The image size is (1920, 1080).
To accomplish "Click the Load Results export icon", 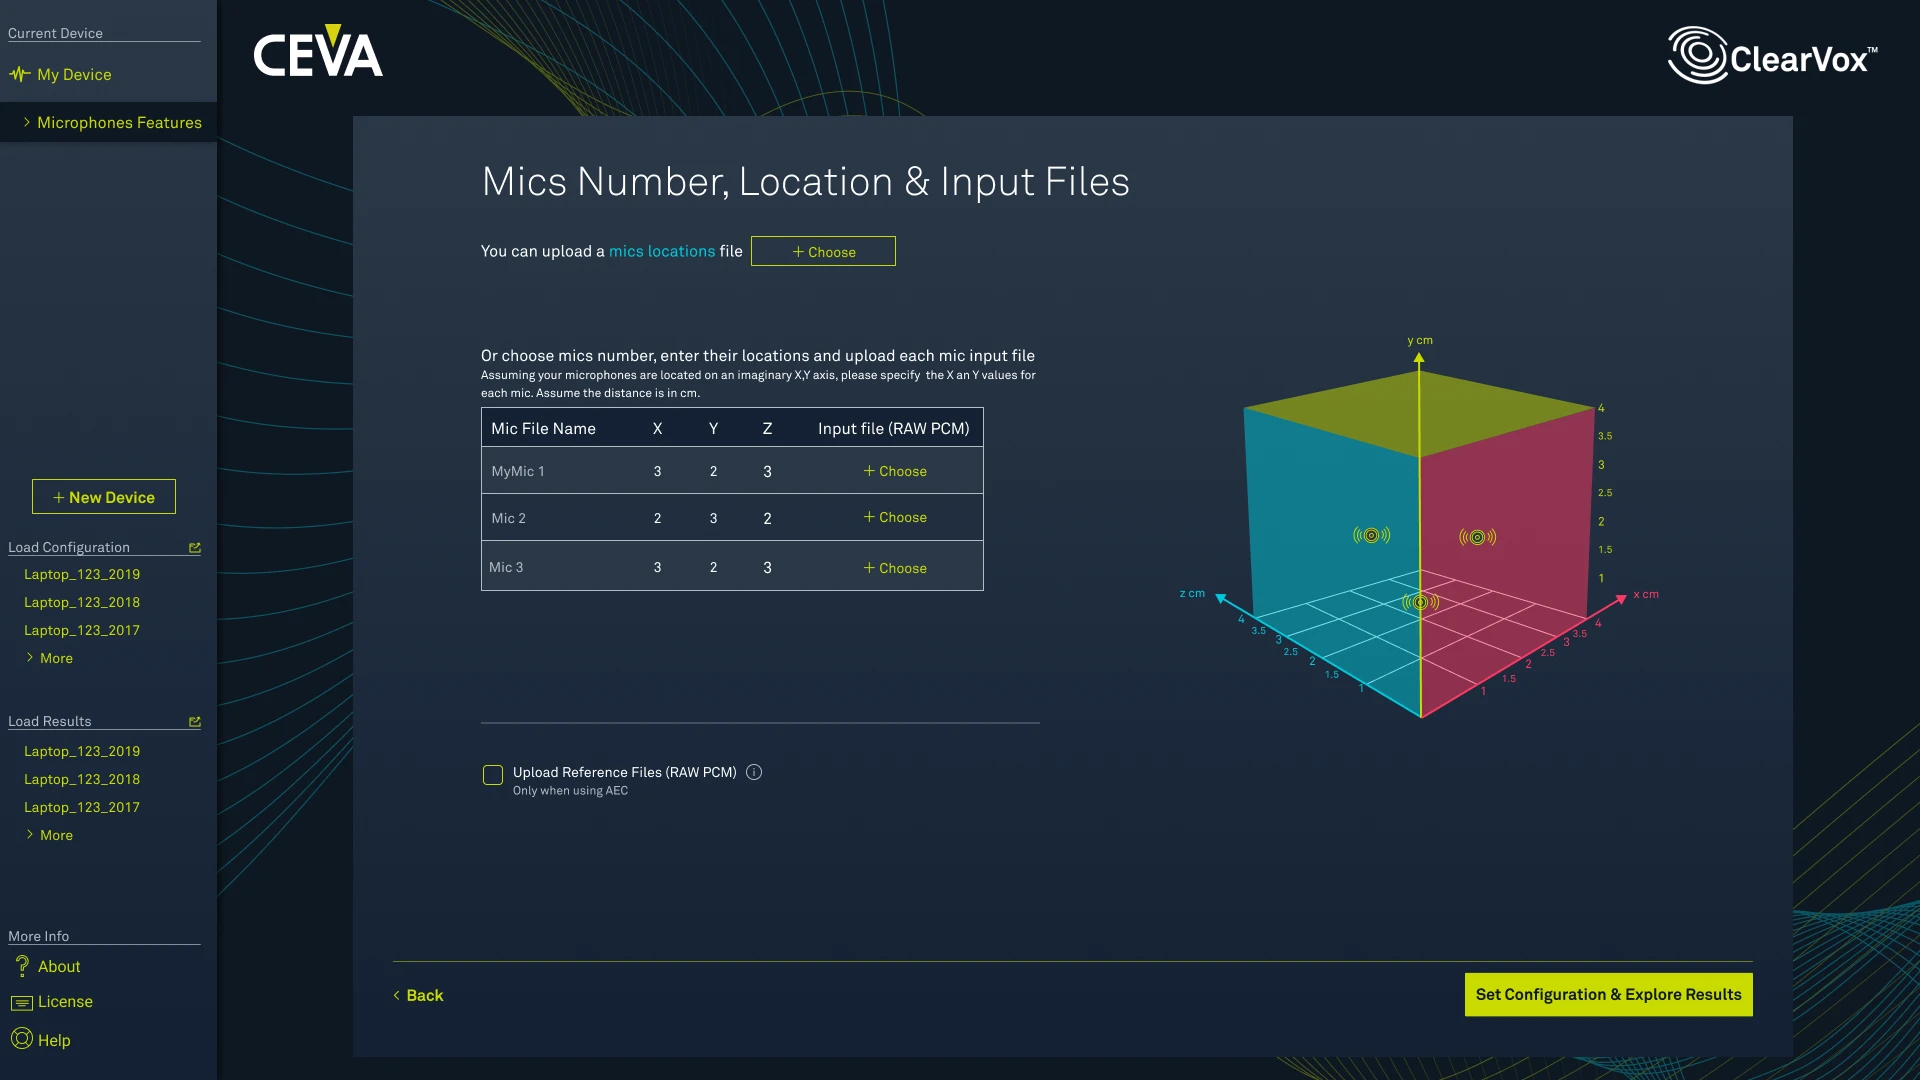I will [195, 722].
